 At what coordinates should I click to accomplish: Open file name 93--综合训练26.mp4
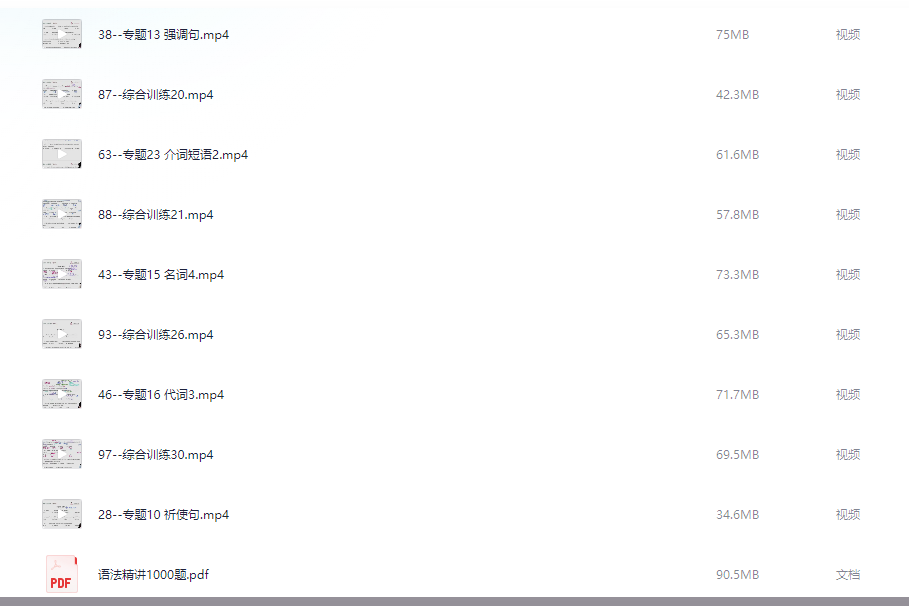pyautogui.click(x=155, y=335)
